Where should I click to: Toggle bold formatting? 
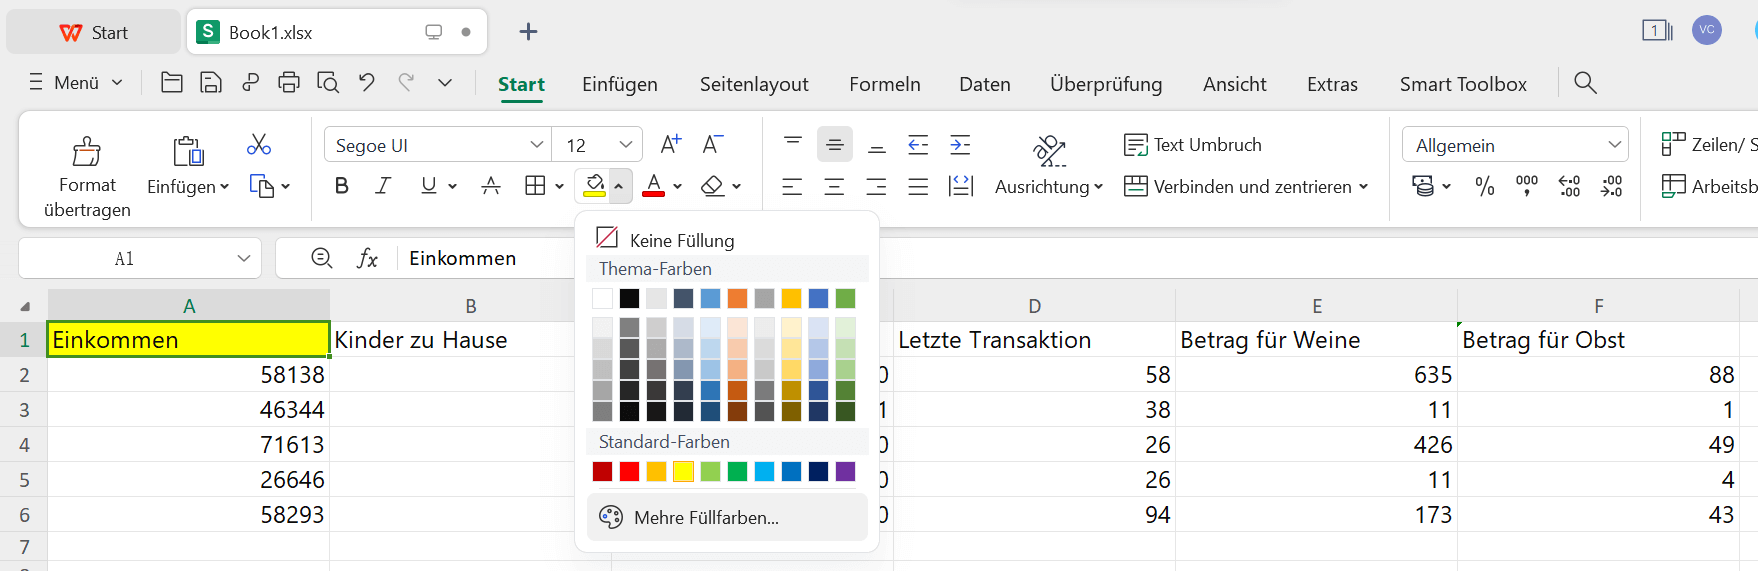tap(342, 186)
